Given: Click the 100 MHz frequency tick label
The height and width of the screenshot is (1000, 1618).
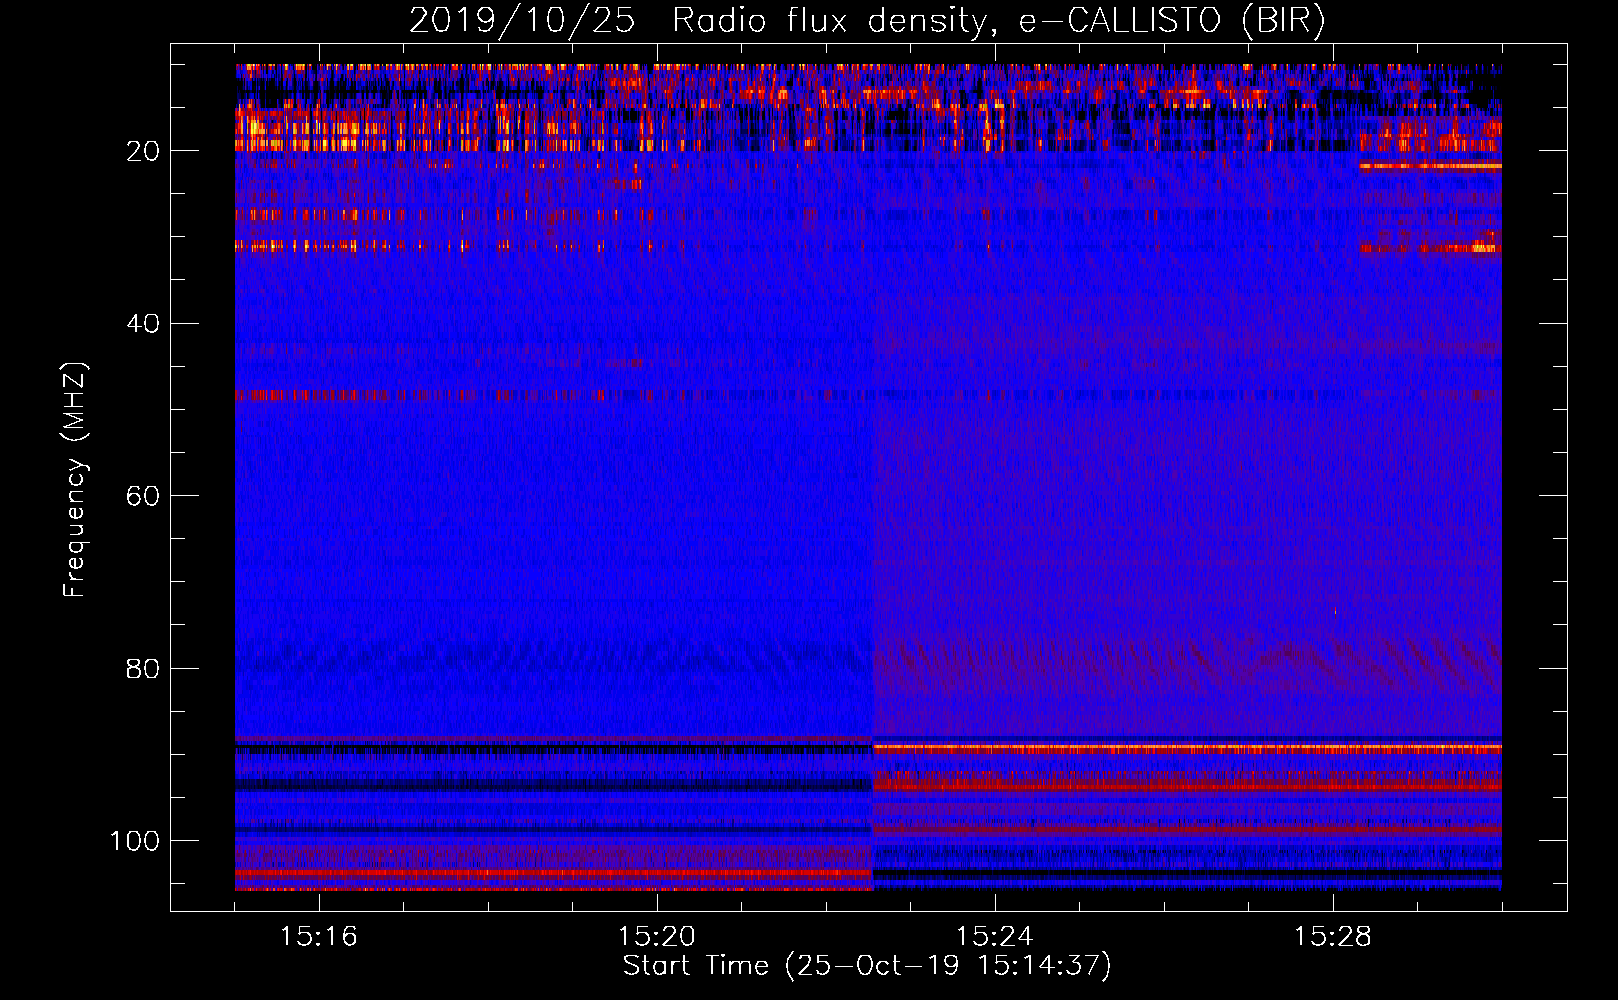Looking at the screenshot, I should pyautogui.click(x=135, y=841).
